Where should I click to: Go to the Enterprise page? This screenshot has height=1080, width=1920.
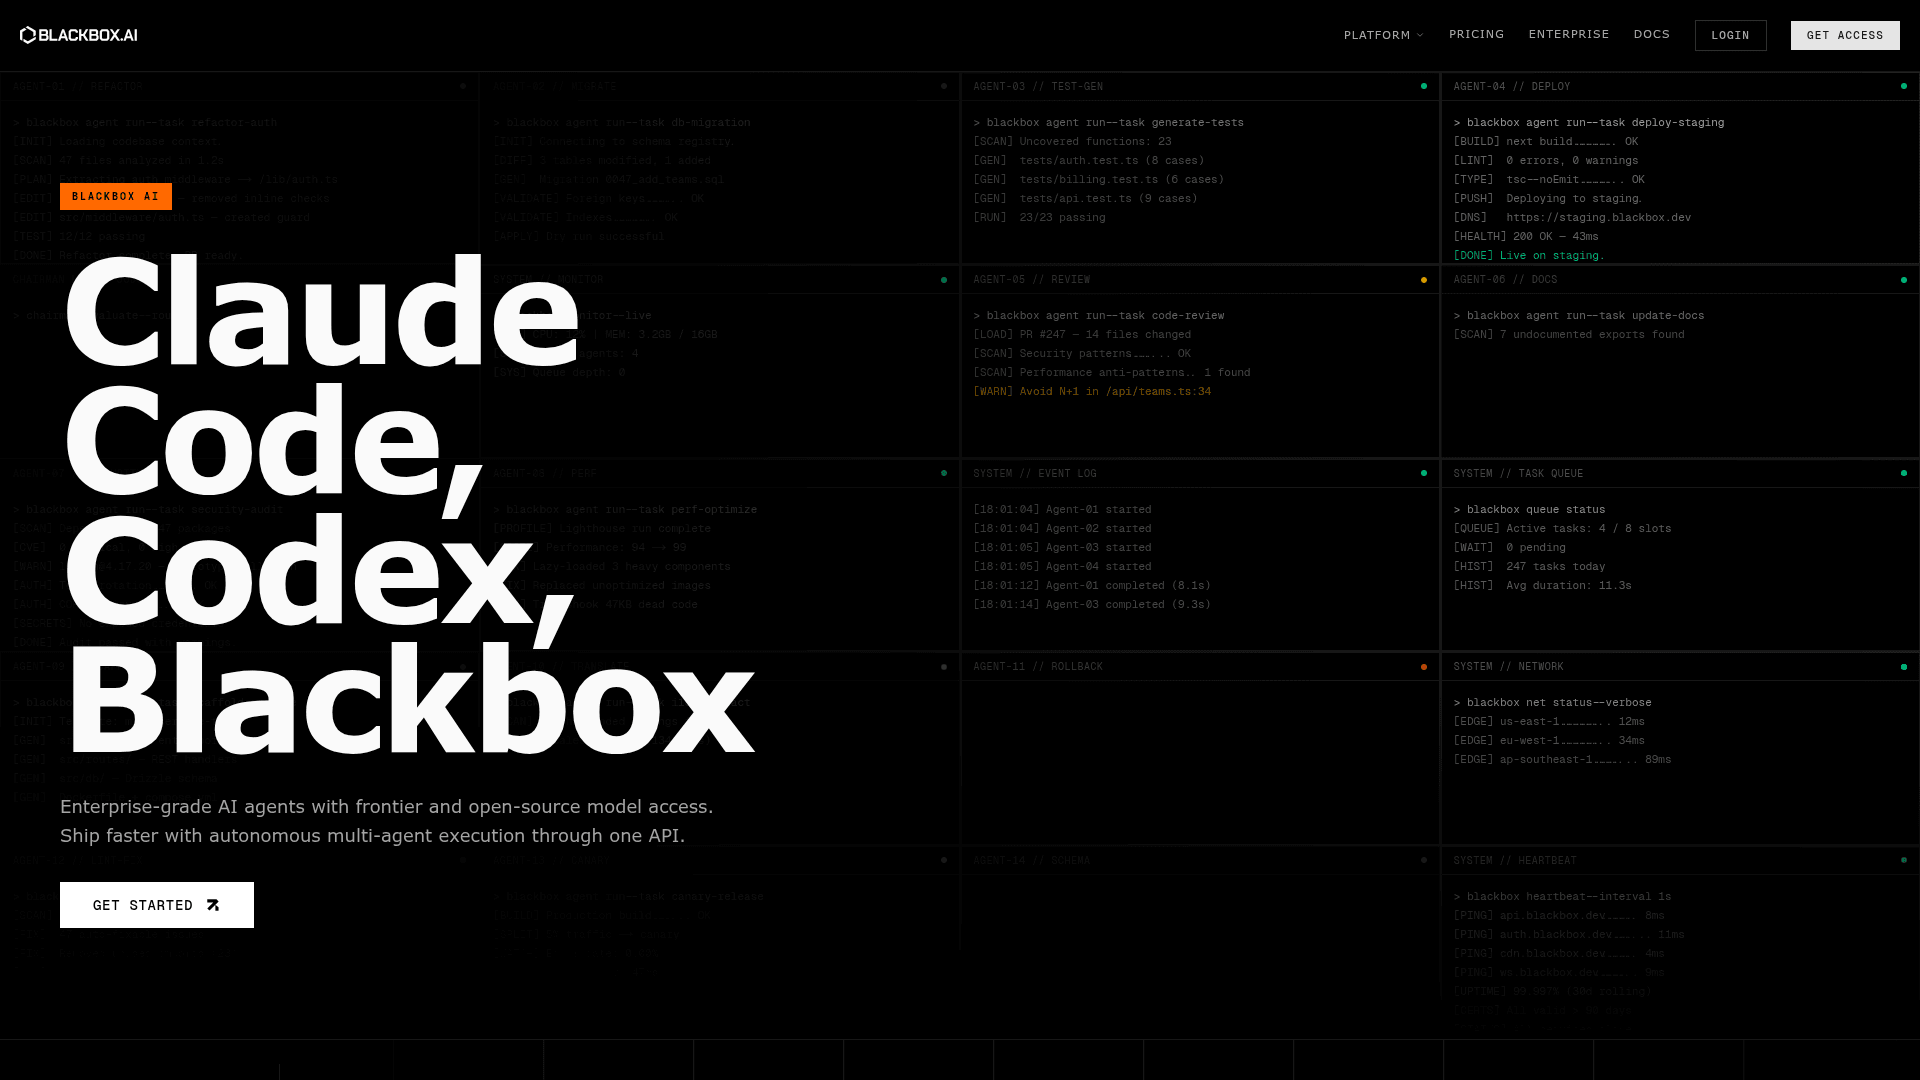pyautogui.click(x=1568, y=34)
